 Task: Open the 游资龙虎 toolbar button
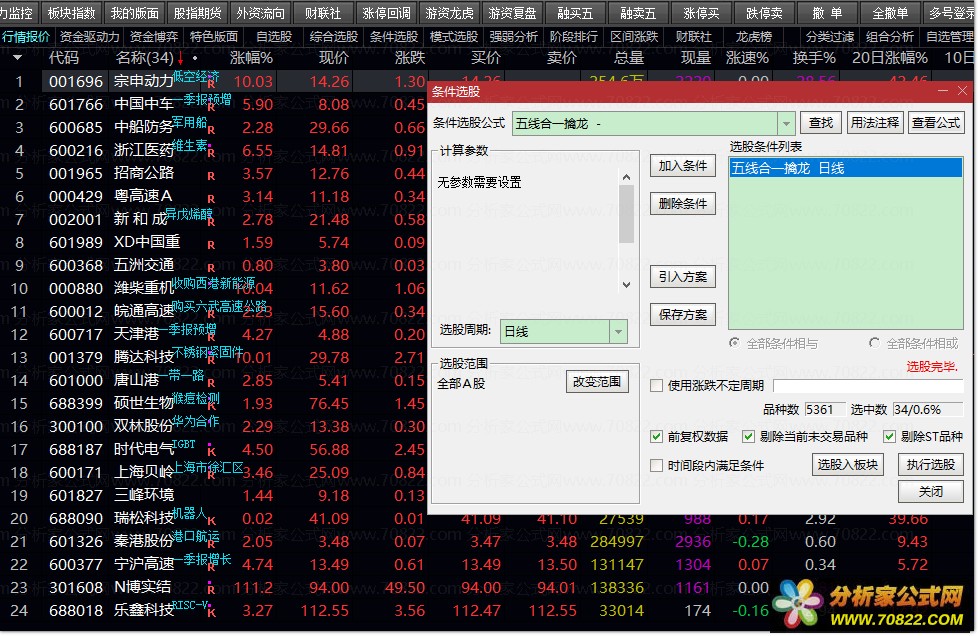pyautogui.click(x=449, y=12)
